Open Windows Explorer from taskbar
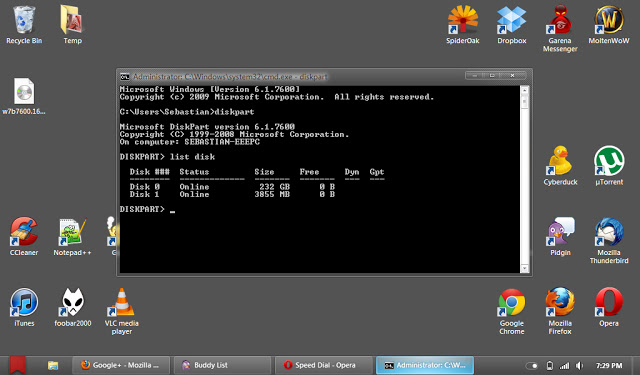This screenshot has width=640, height=375. coord(53,365)
